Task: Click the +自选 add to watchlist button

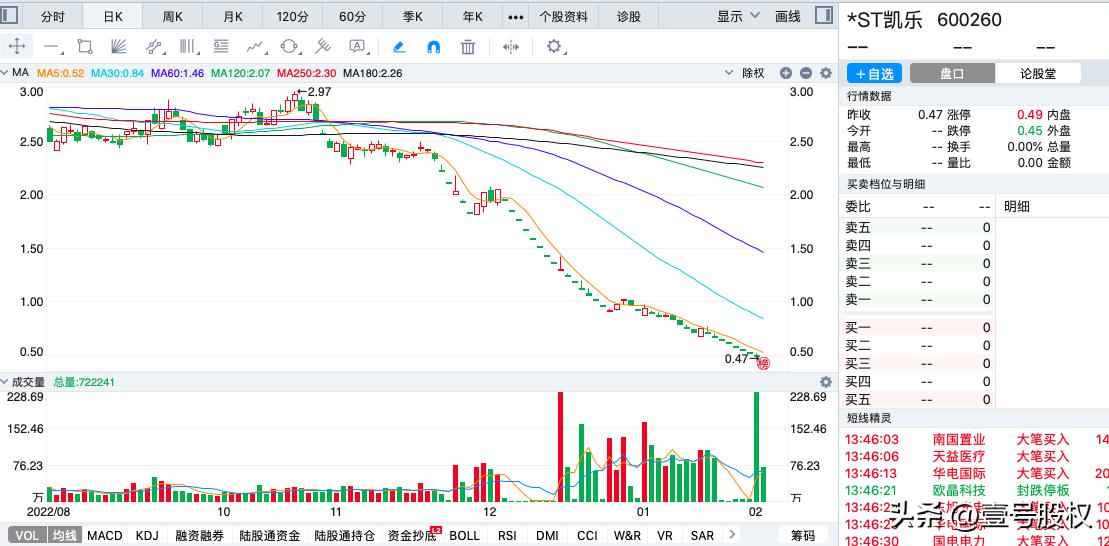Action: pos(874,73)
